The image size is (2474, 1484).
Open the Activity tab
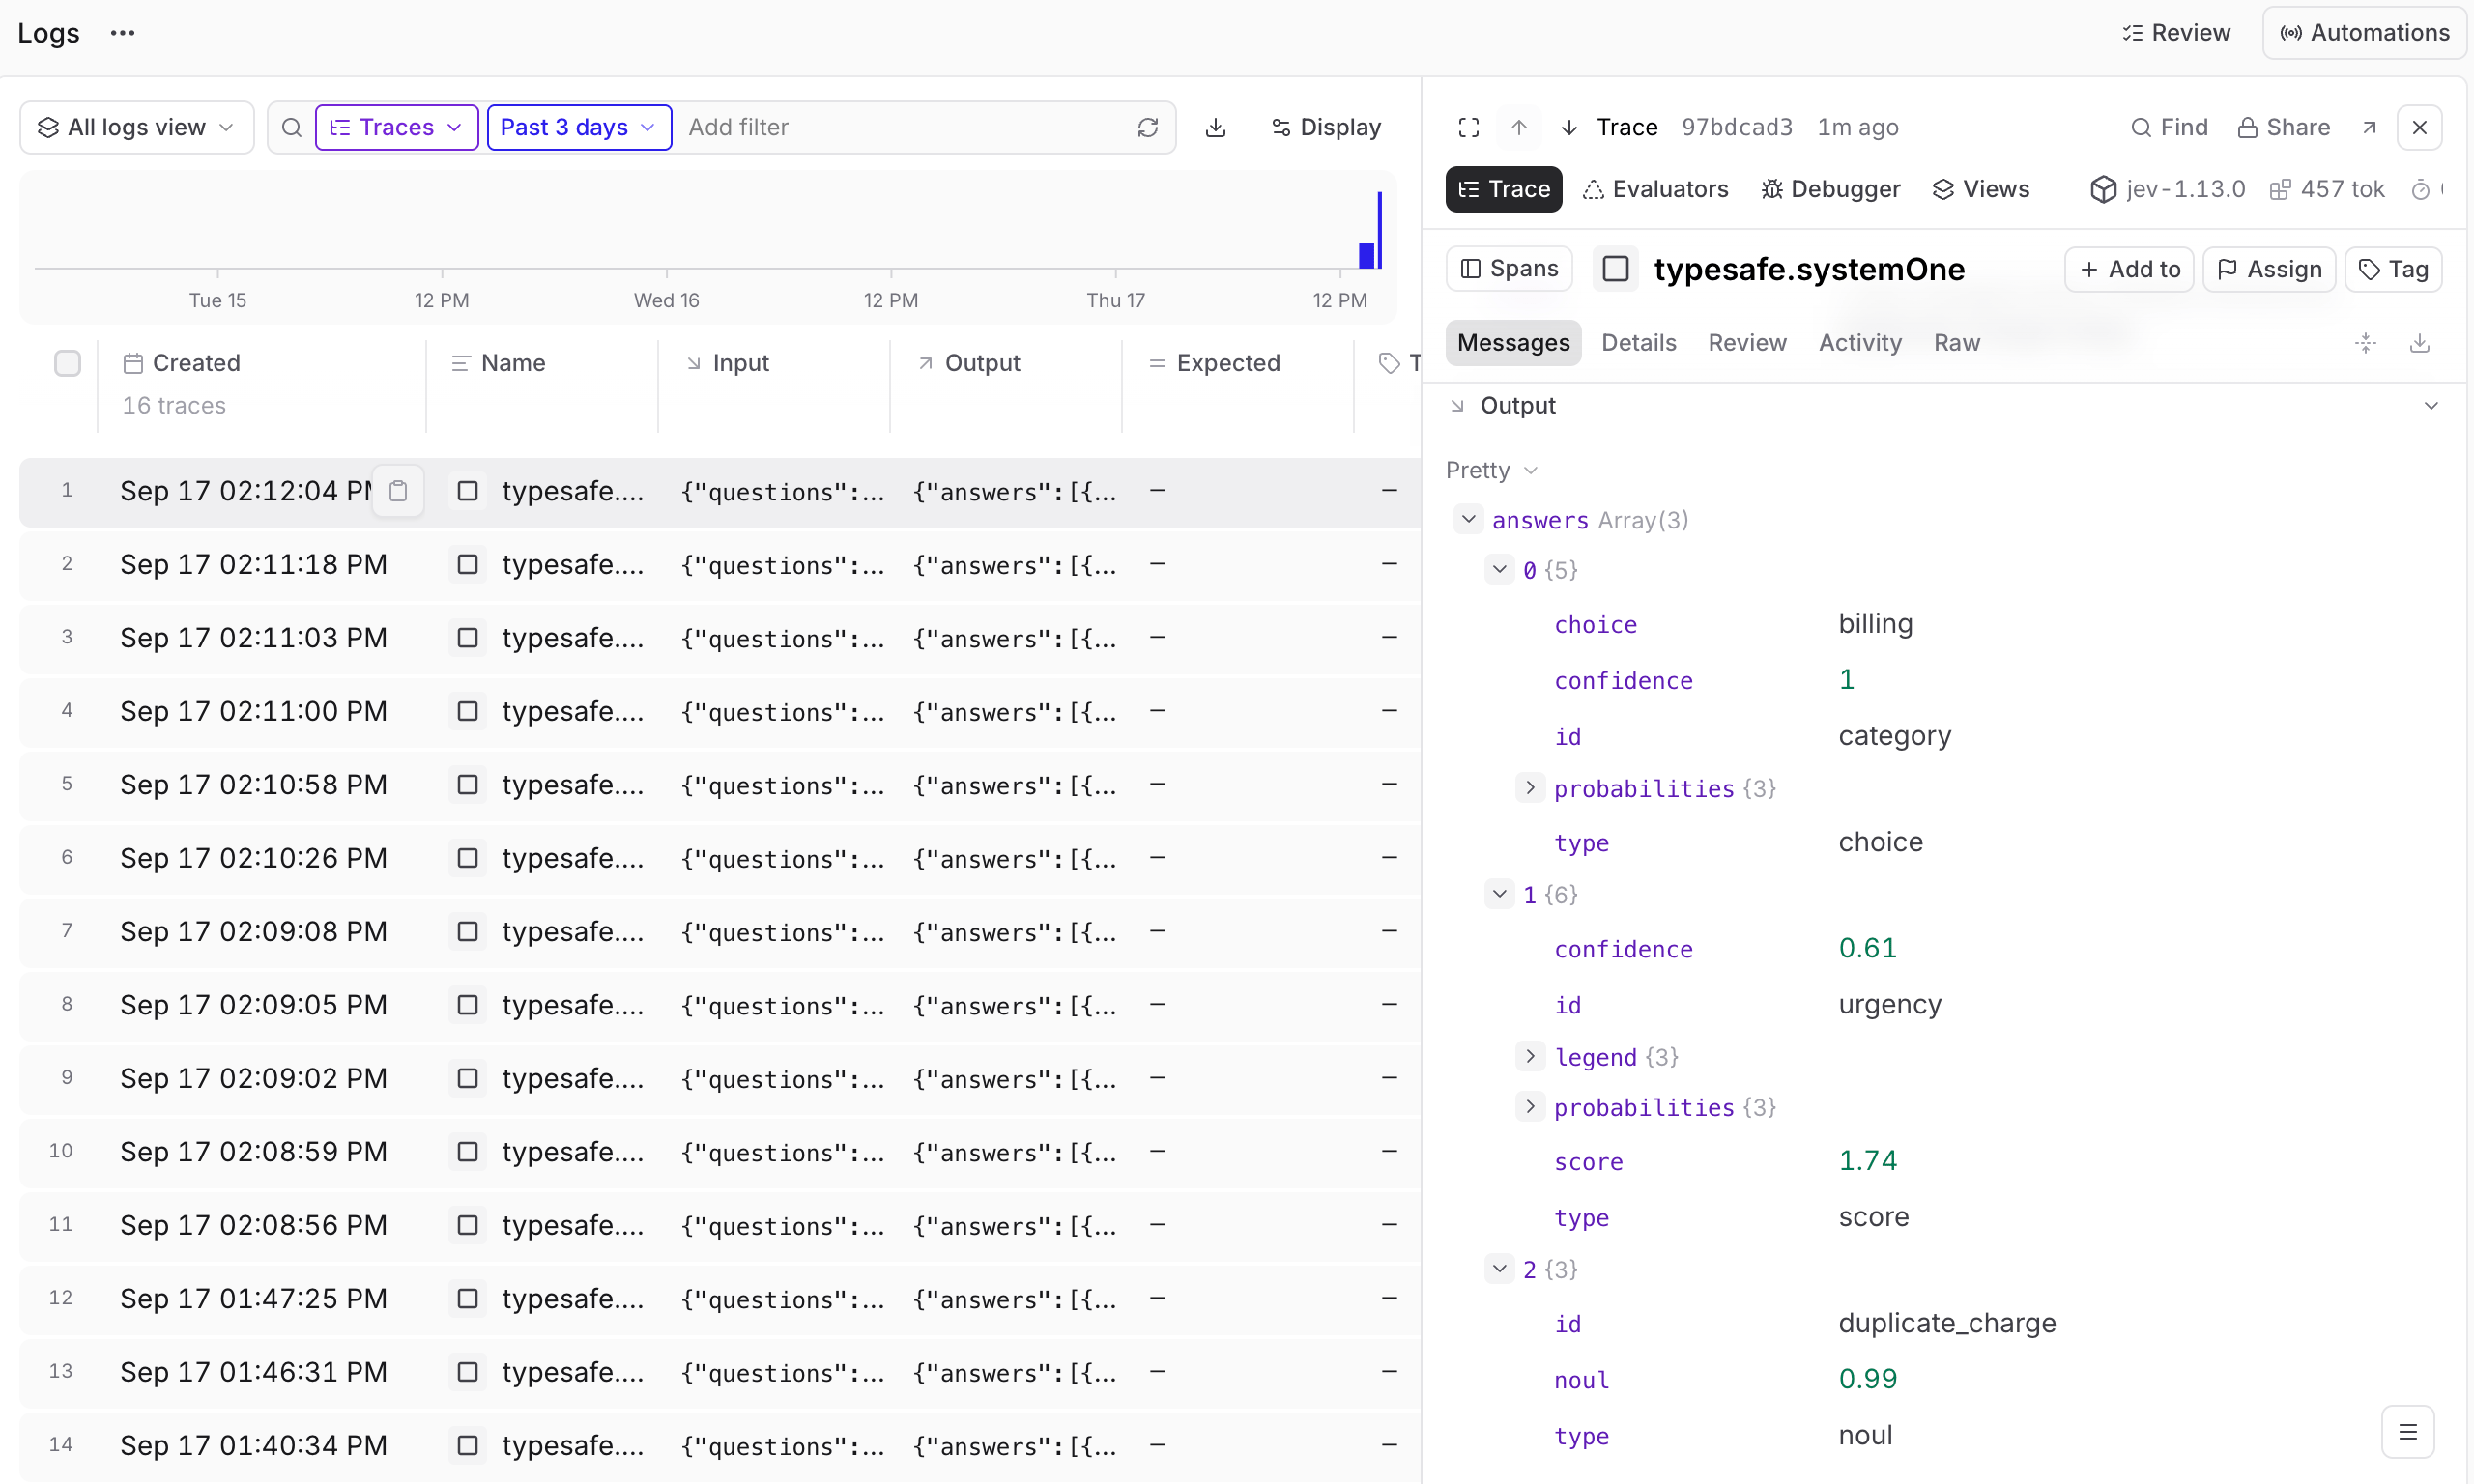pos(1860,343)
